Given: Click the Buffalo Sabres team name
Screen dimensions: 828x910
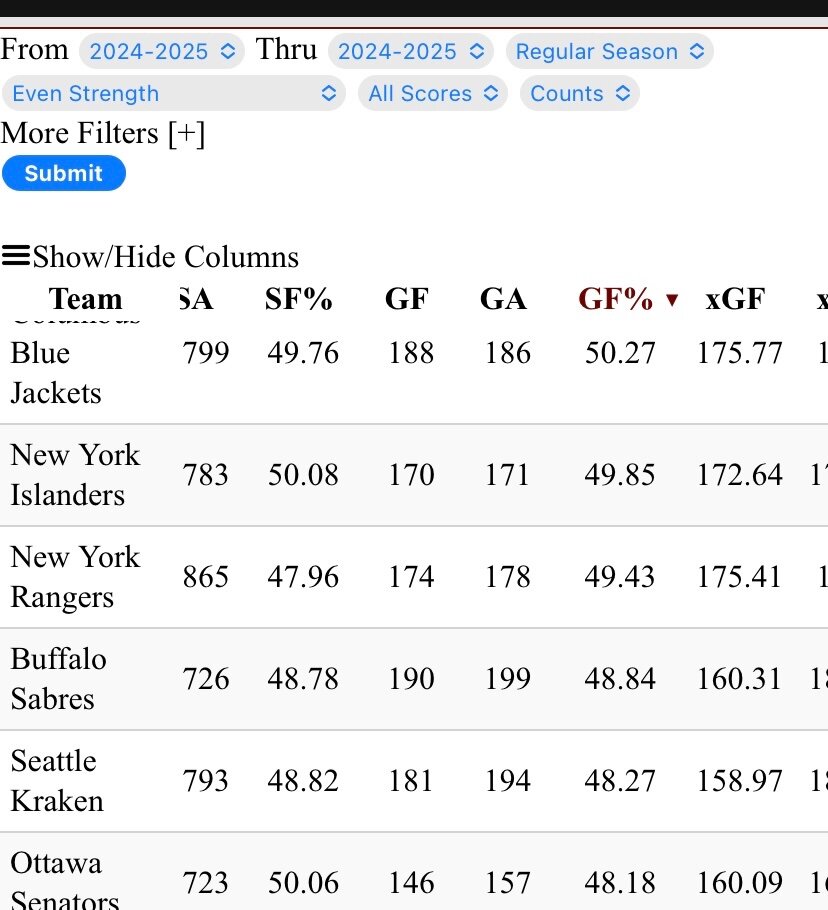Looking at the screenshot, I should click(59, 678).
